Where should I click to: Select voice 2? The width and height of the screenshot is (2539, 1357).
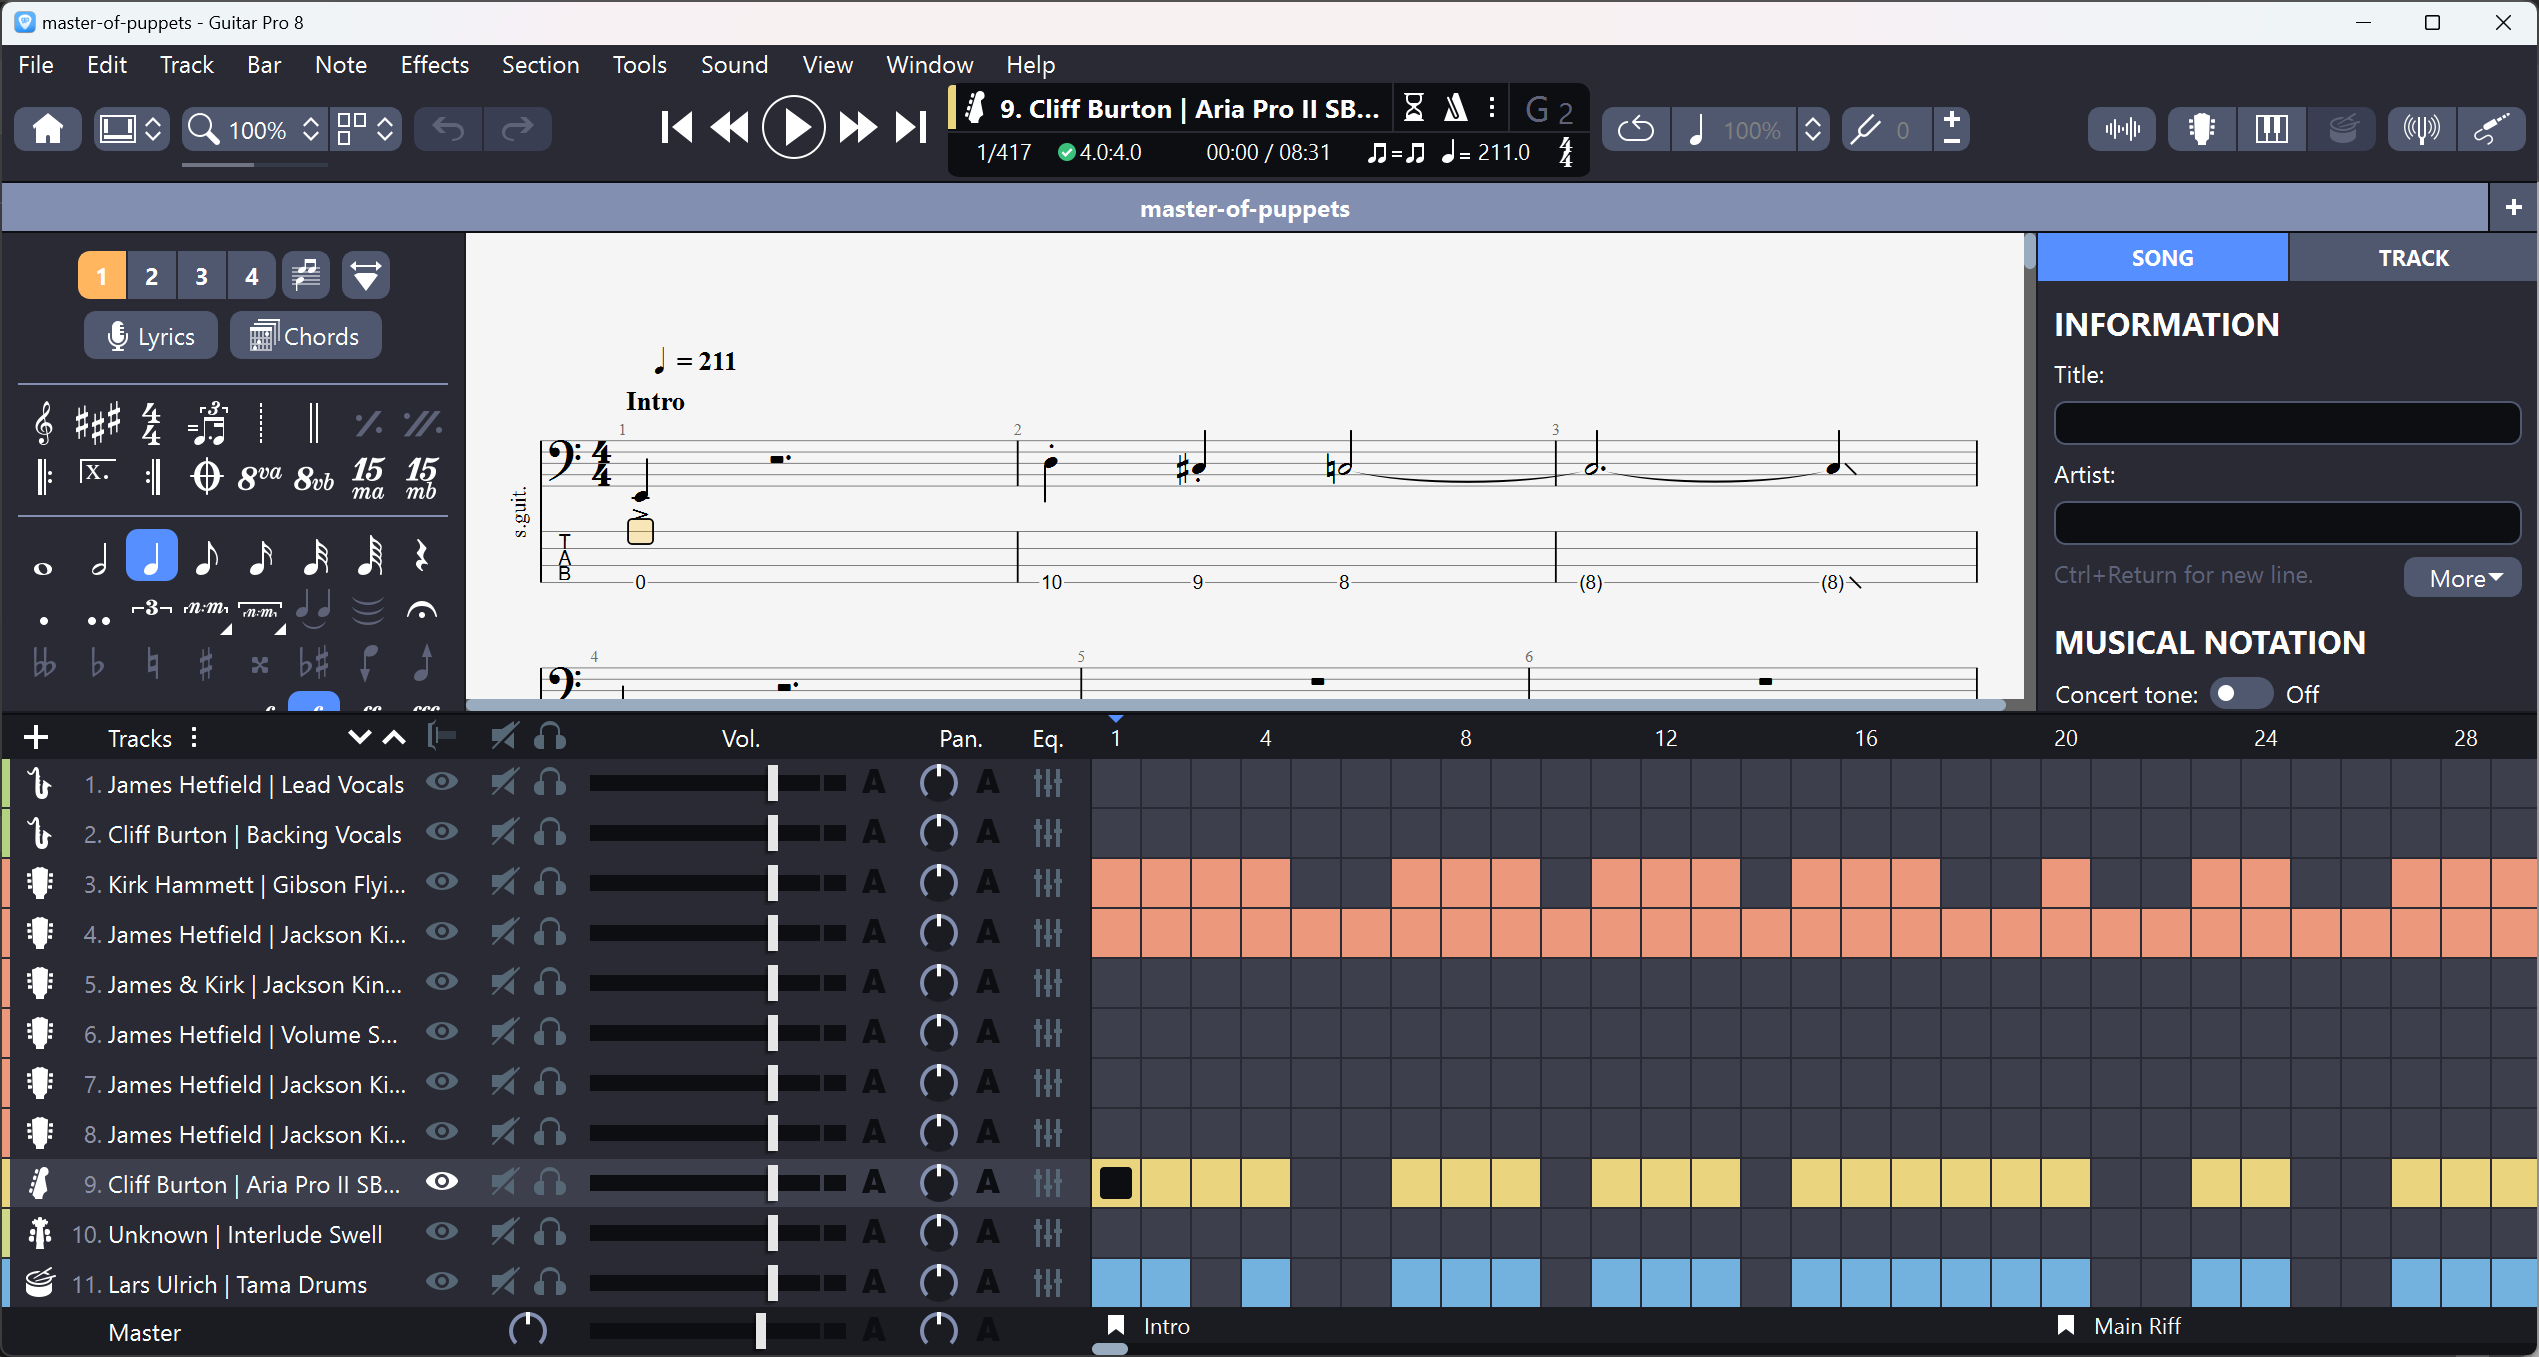click(151, 276)
